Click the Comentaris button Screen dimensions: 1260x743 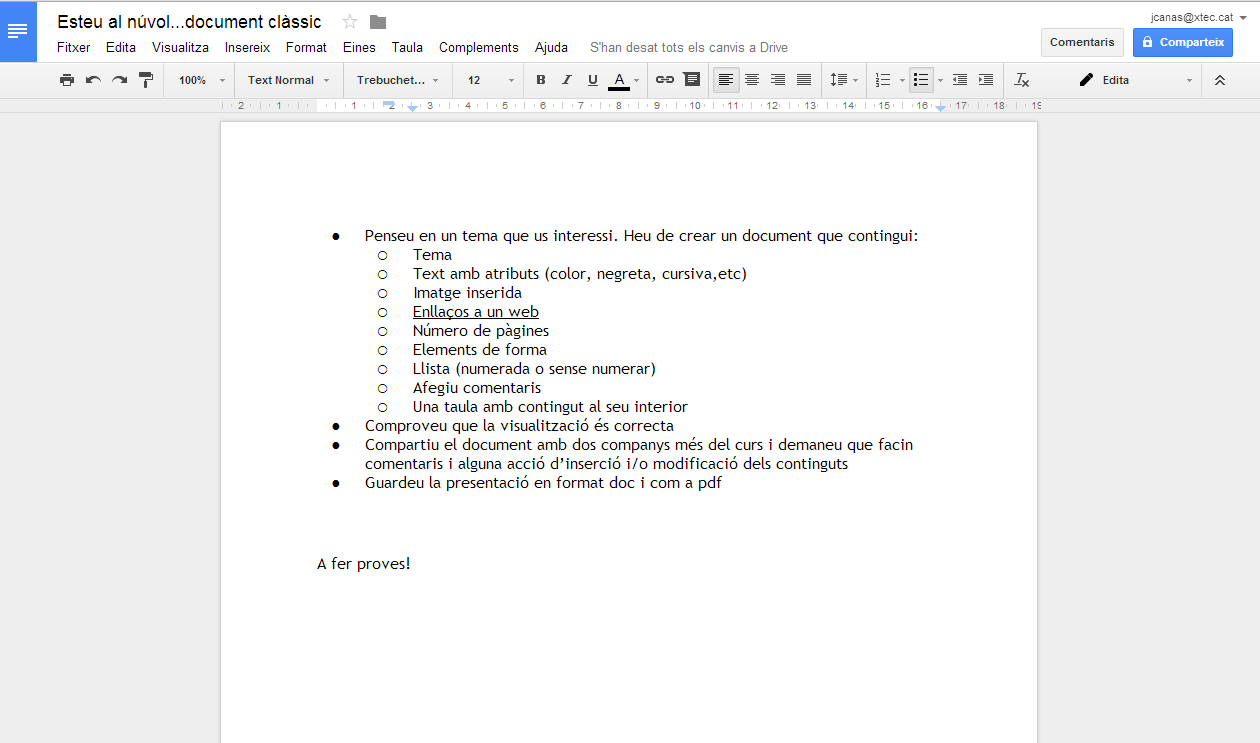1082,42
